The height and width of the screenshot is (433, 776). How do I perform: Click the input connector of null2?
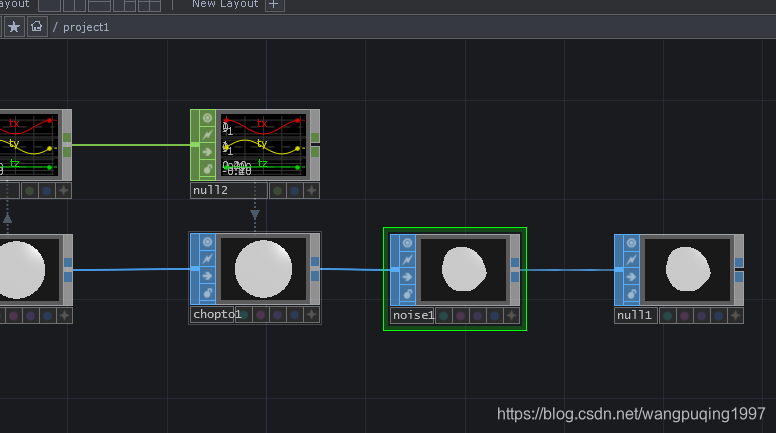click(x=195, y=144)
